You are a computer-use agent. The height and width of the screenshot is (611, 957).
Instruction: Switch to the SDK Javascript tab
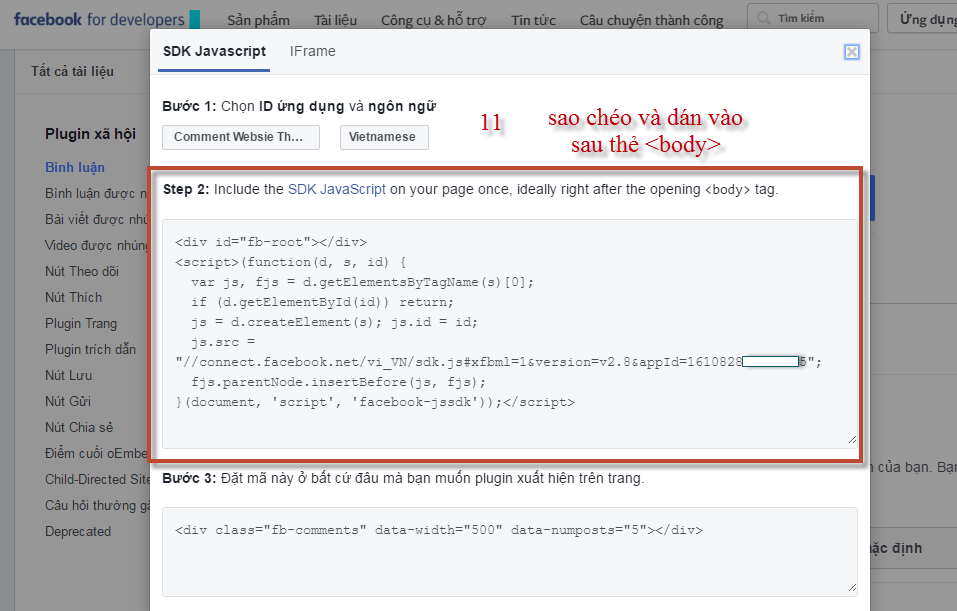(214, 51)
